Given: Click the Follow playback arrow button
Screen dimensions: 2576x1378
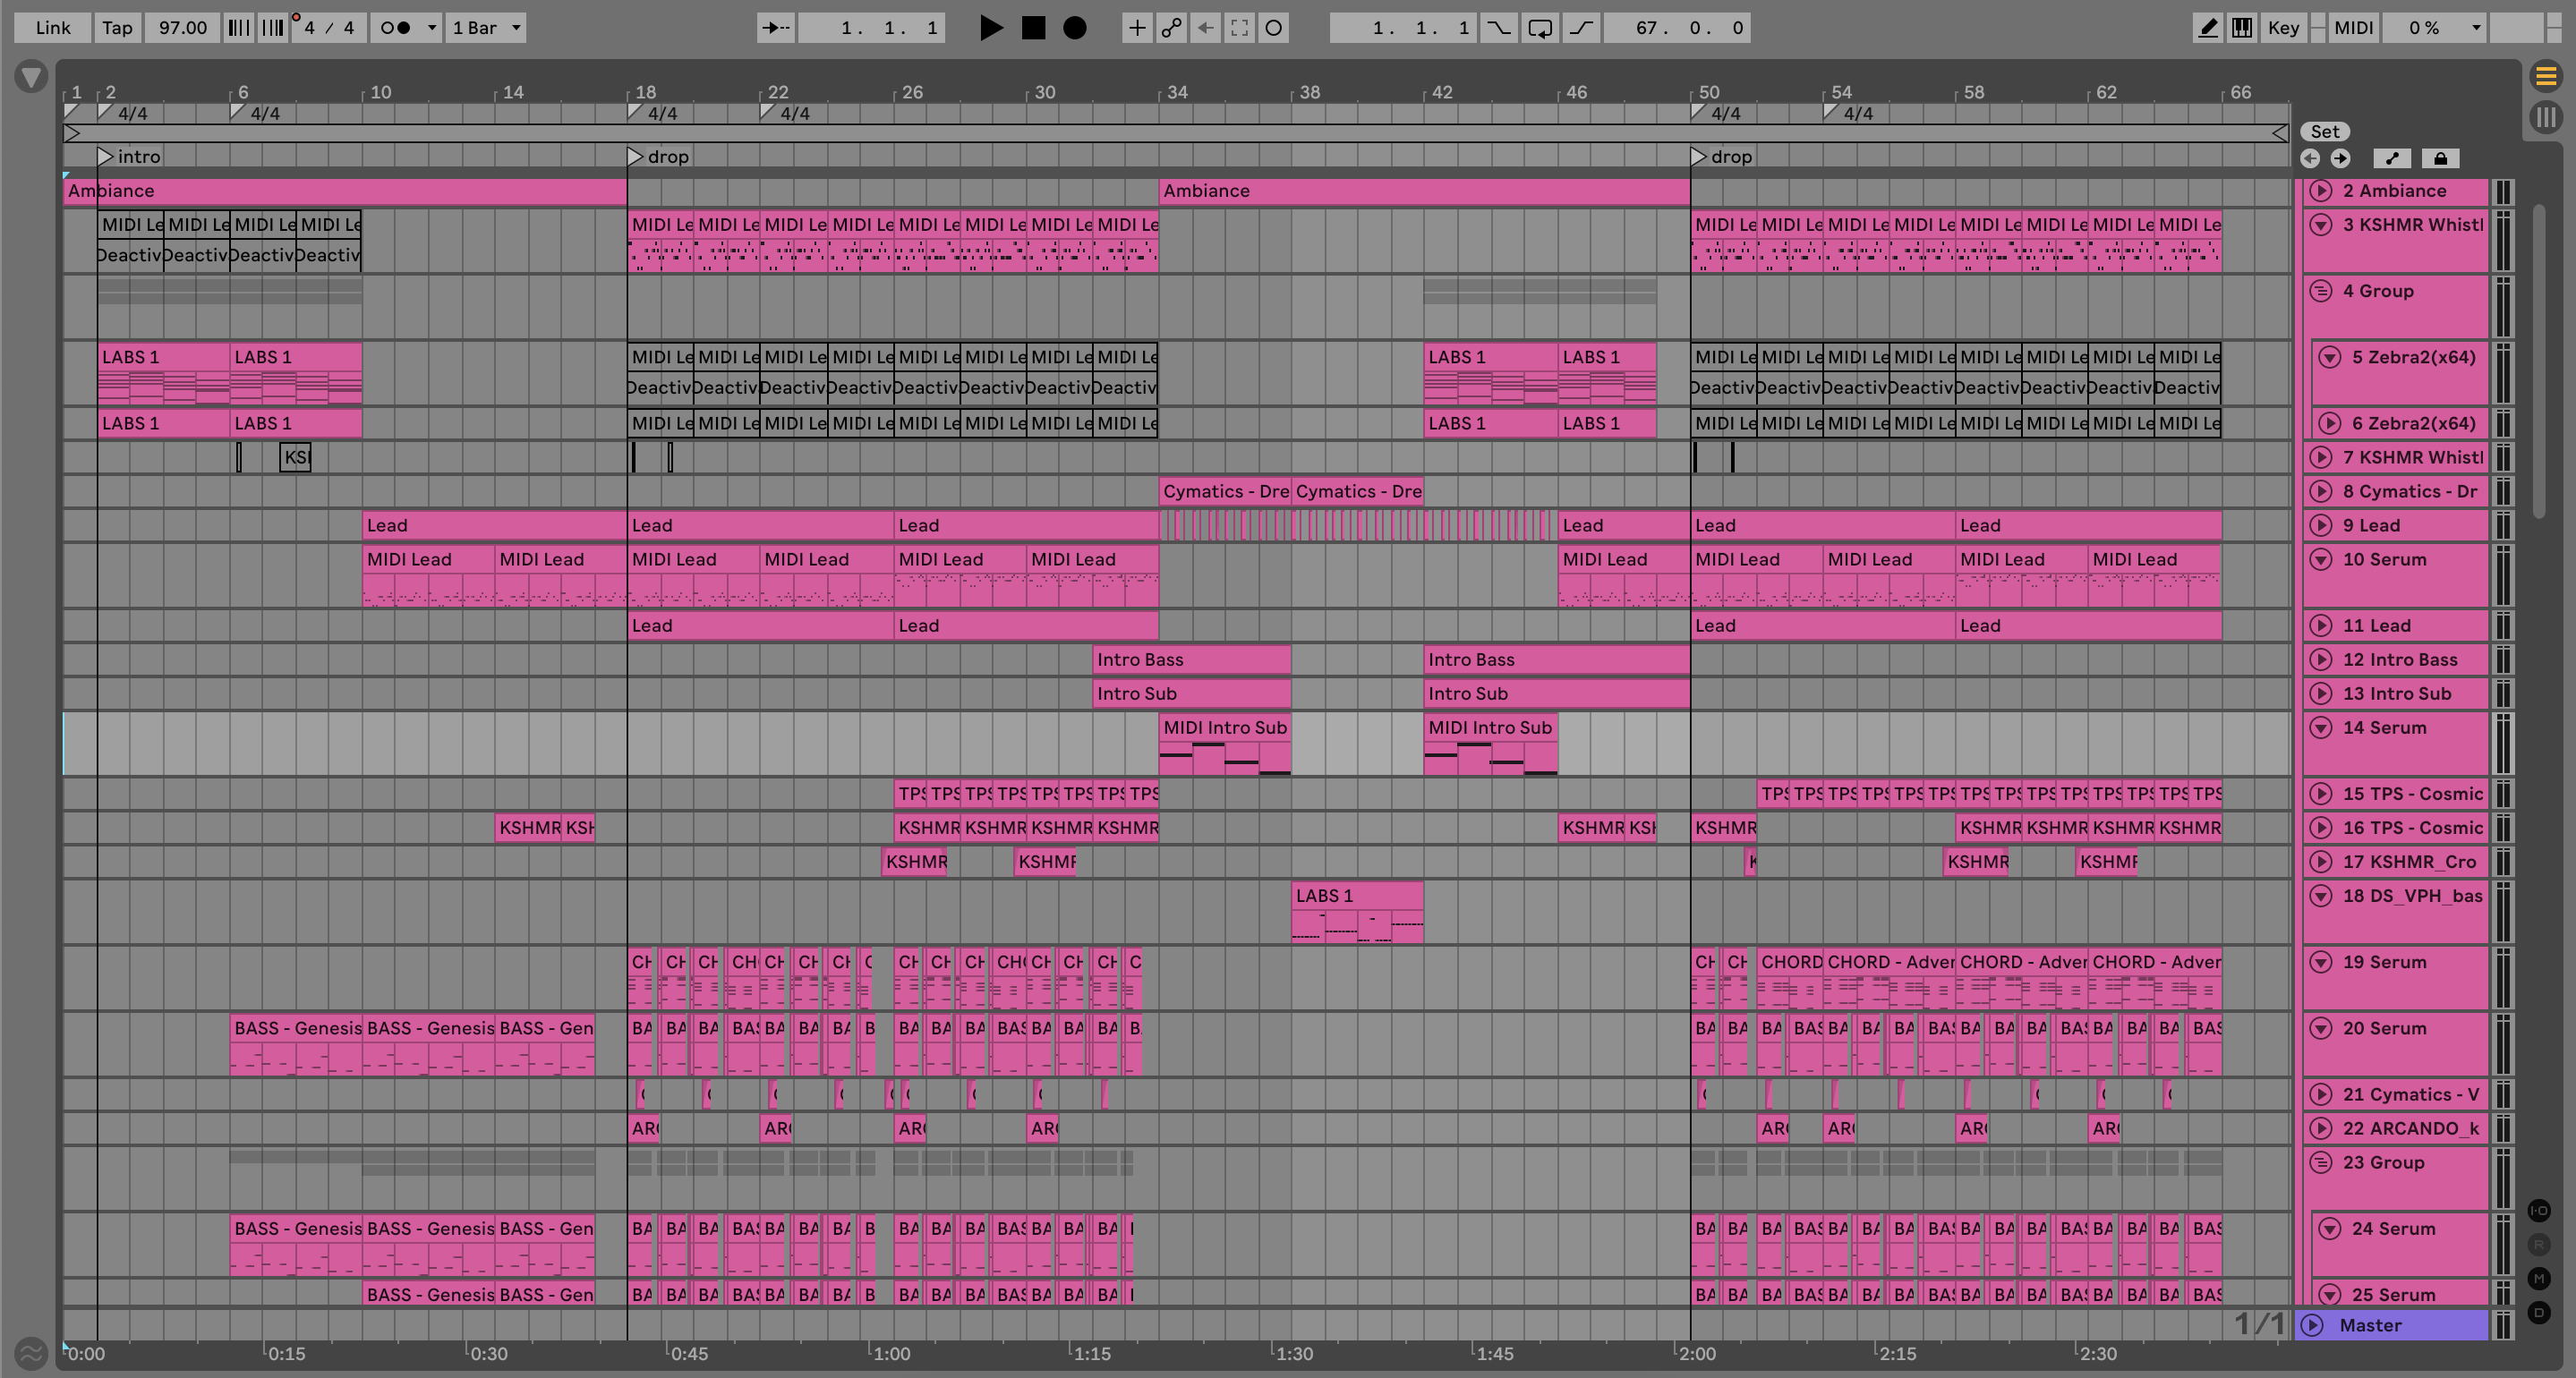Looking at the screenshot, I should click(x=775, y=28).
